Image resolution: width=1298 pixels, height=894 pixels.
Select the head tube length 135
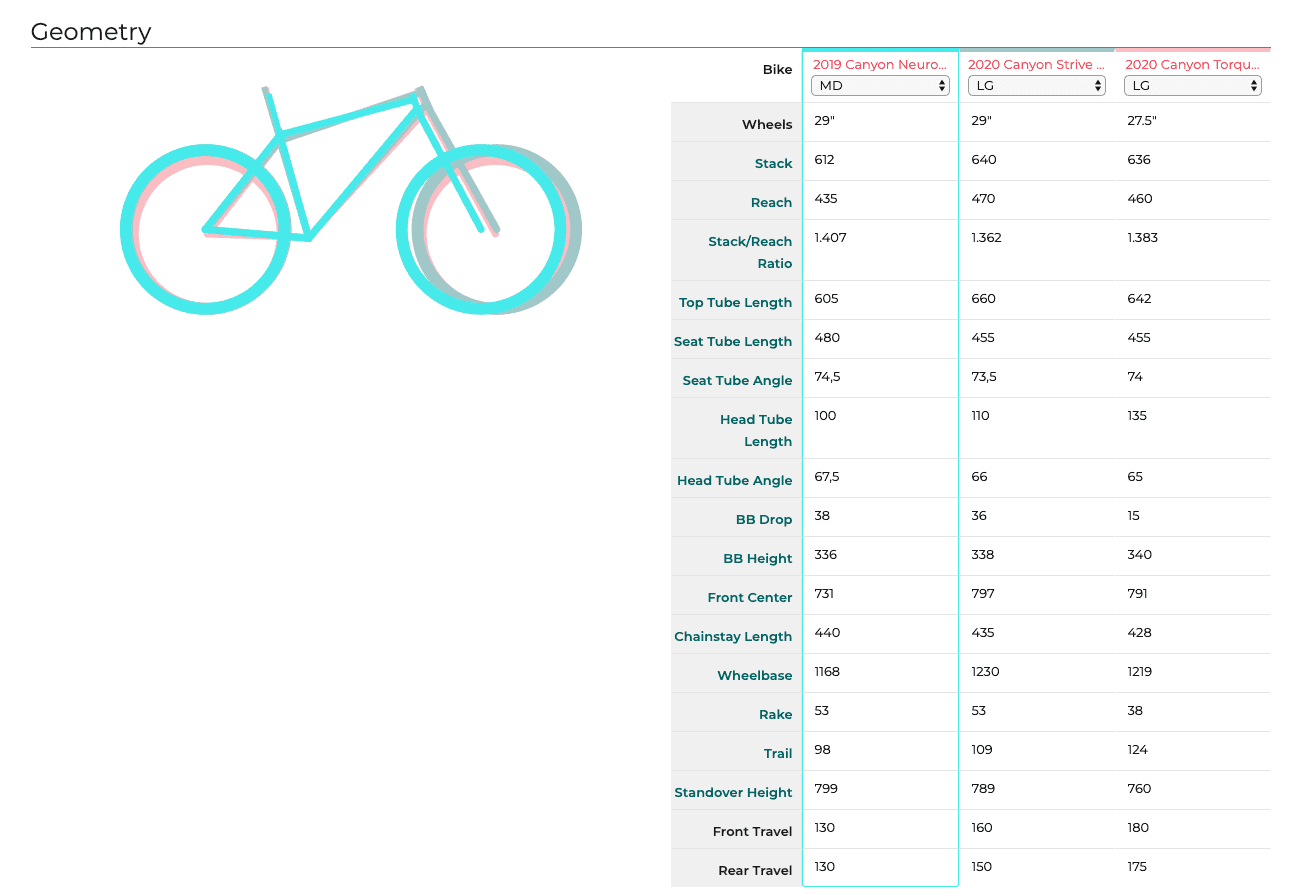(1137, 416)
